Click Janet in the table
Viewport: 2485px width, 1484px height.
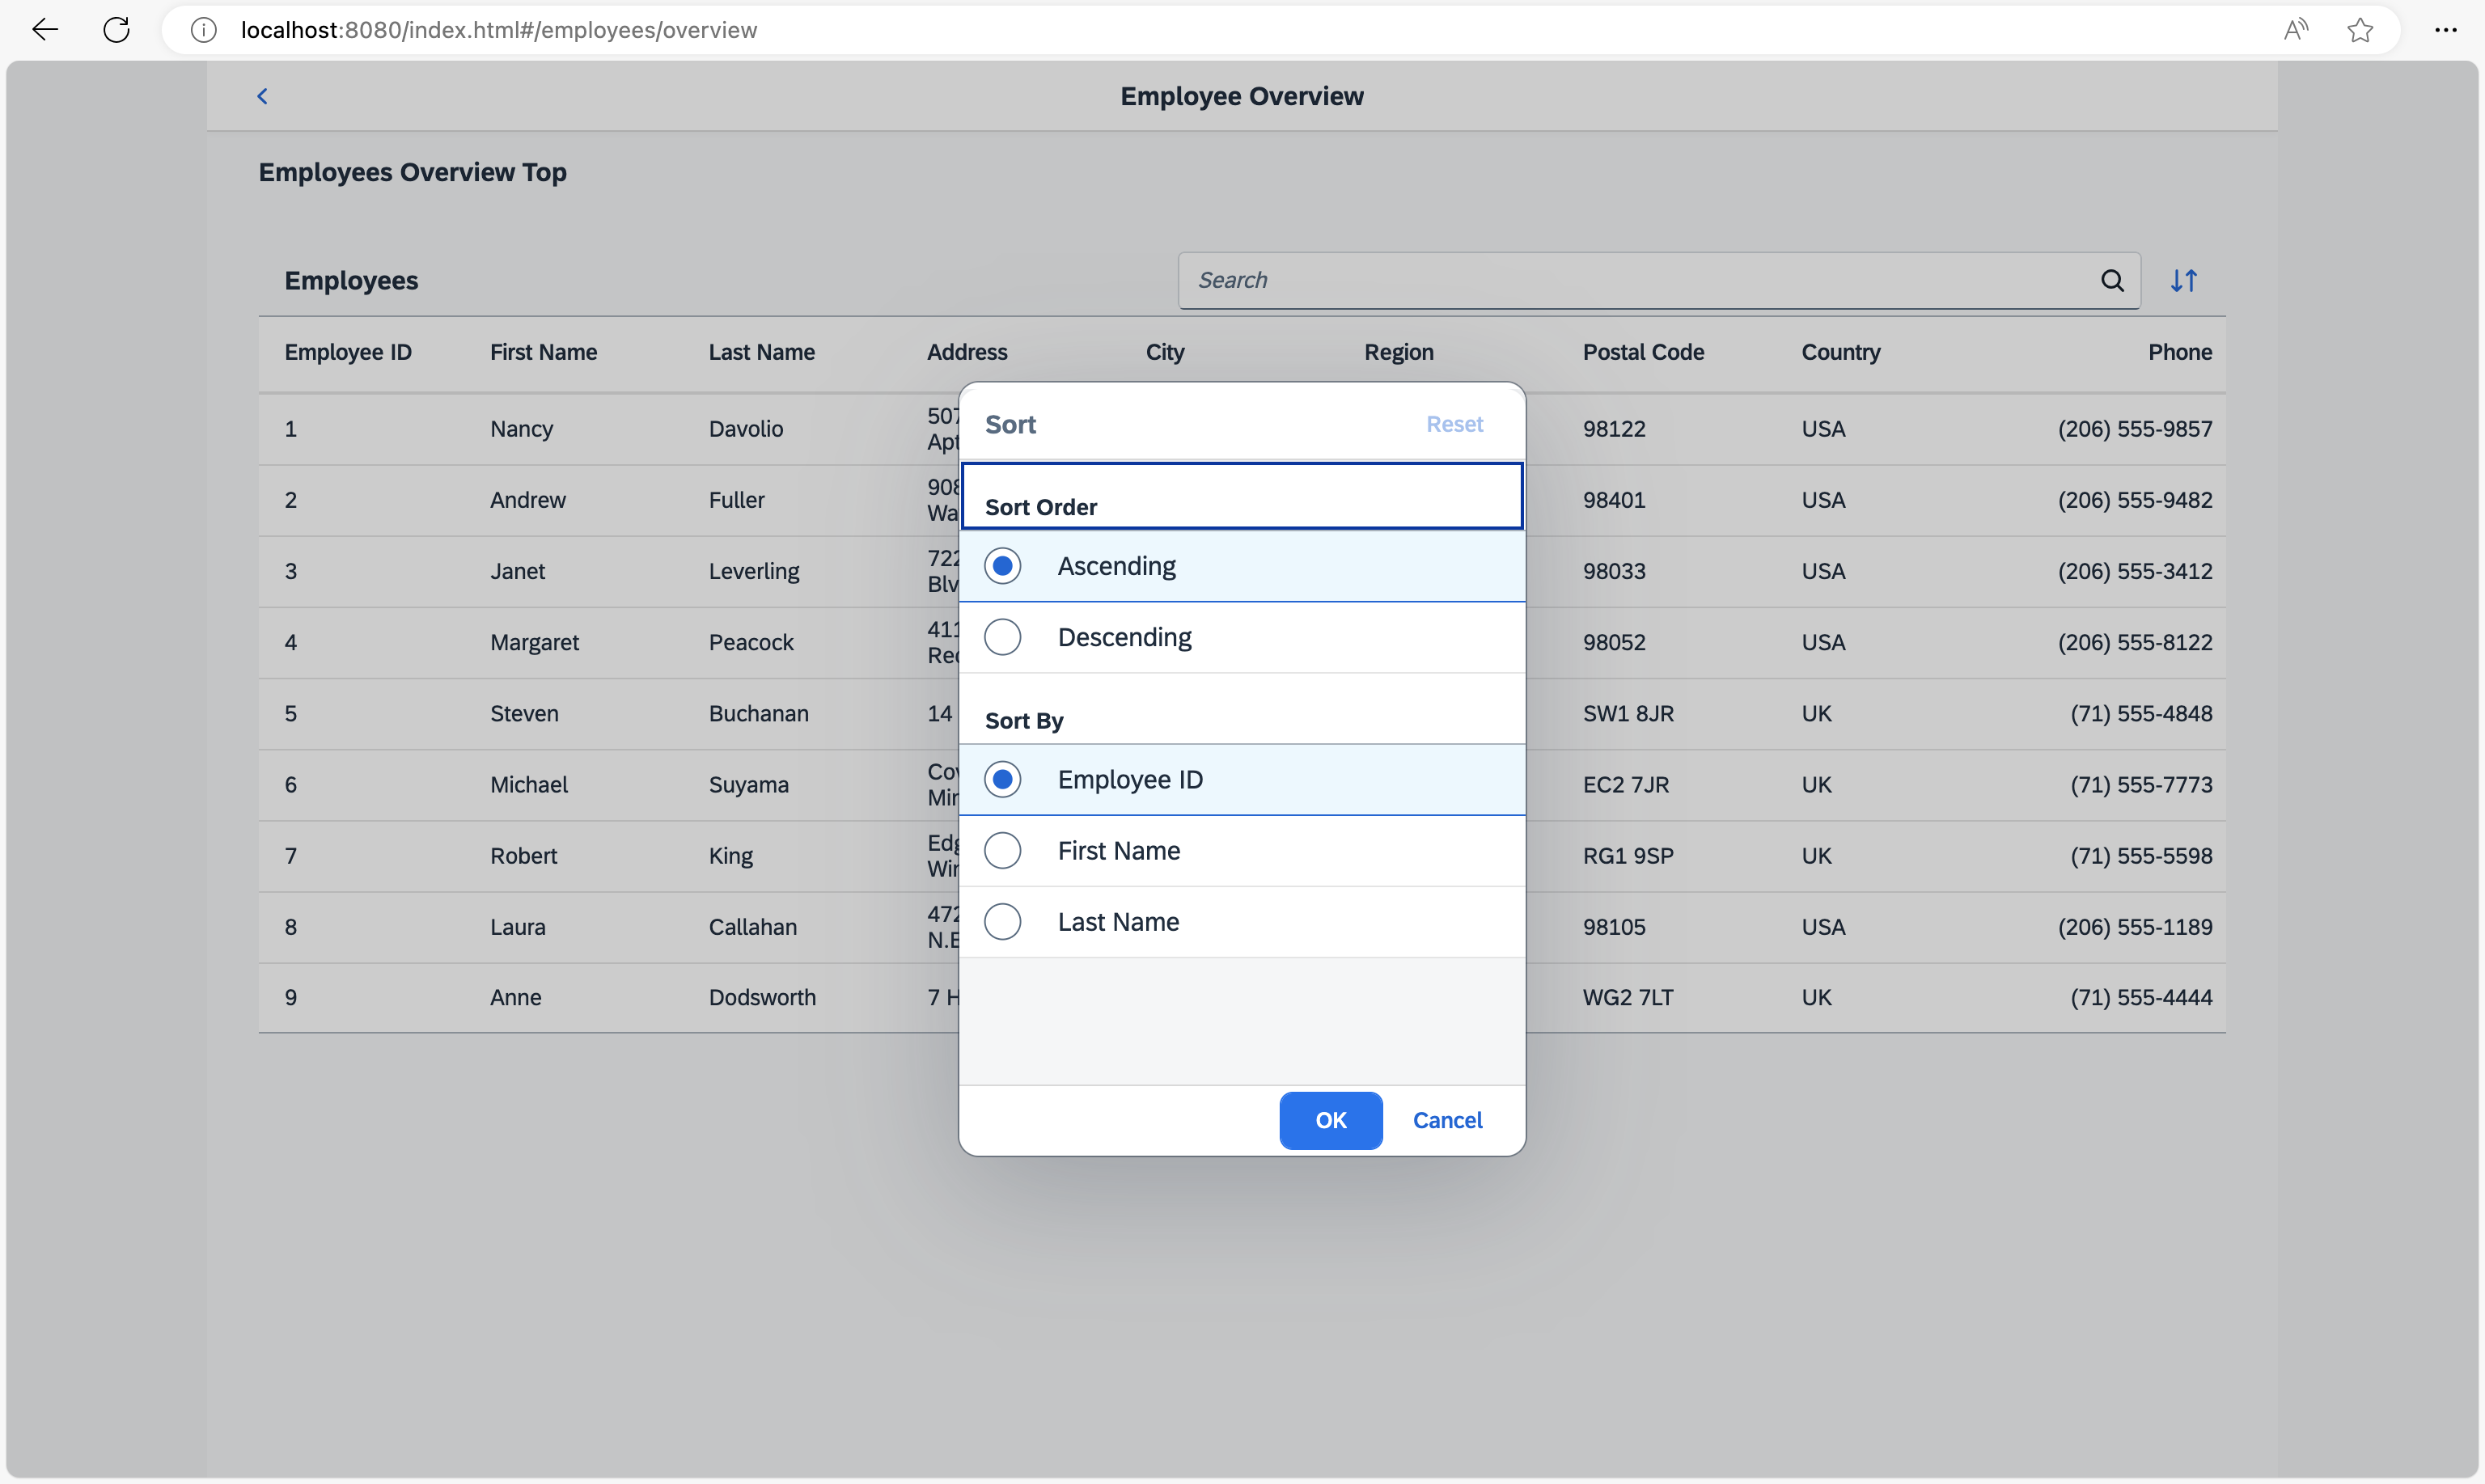pos(517,571)
